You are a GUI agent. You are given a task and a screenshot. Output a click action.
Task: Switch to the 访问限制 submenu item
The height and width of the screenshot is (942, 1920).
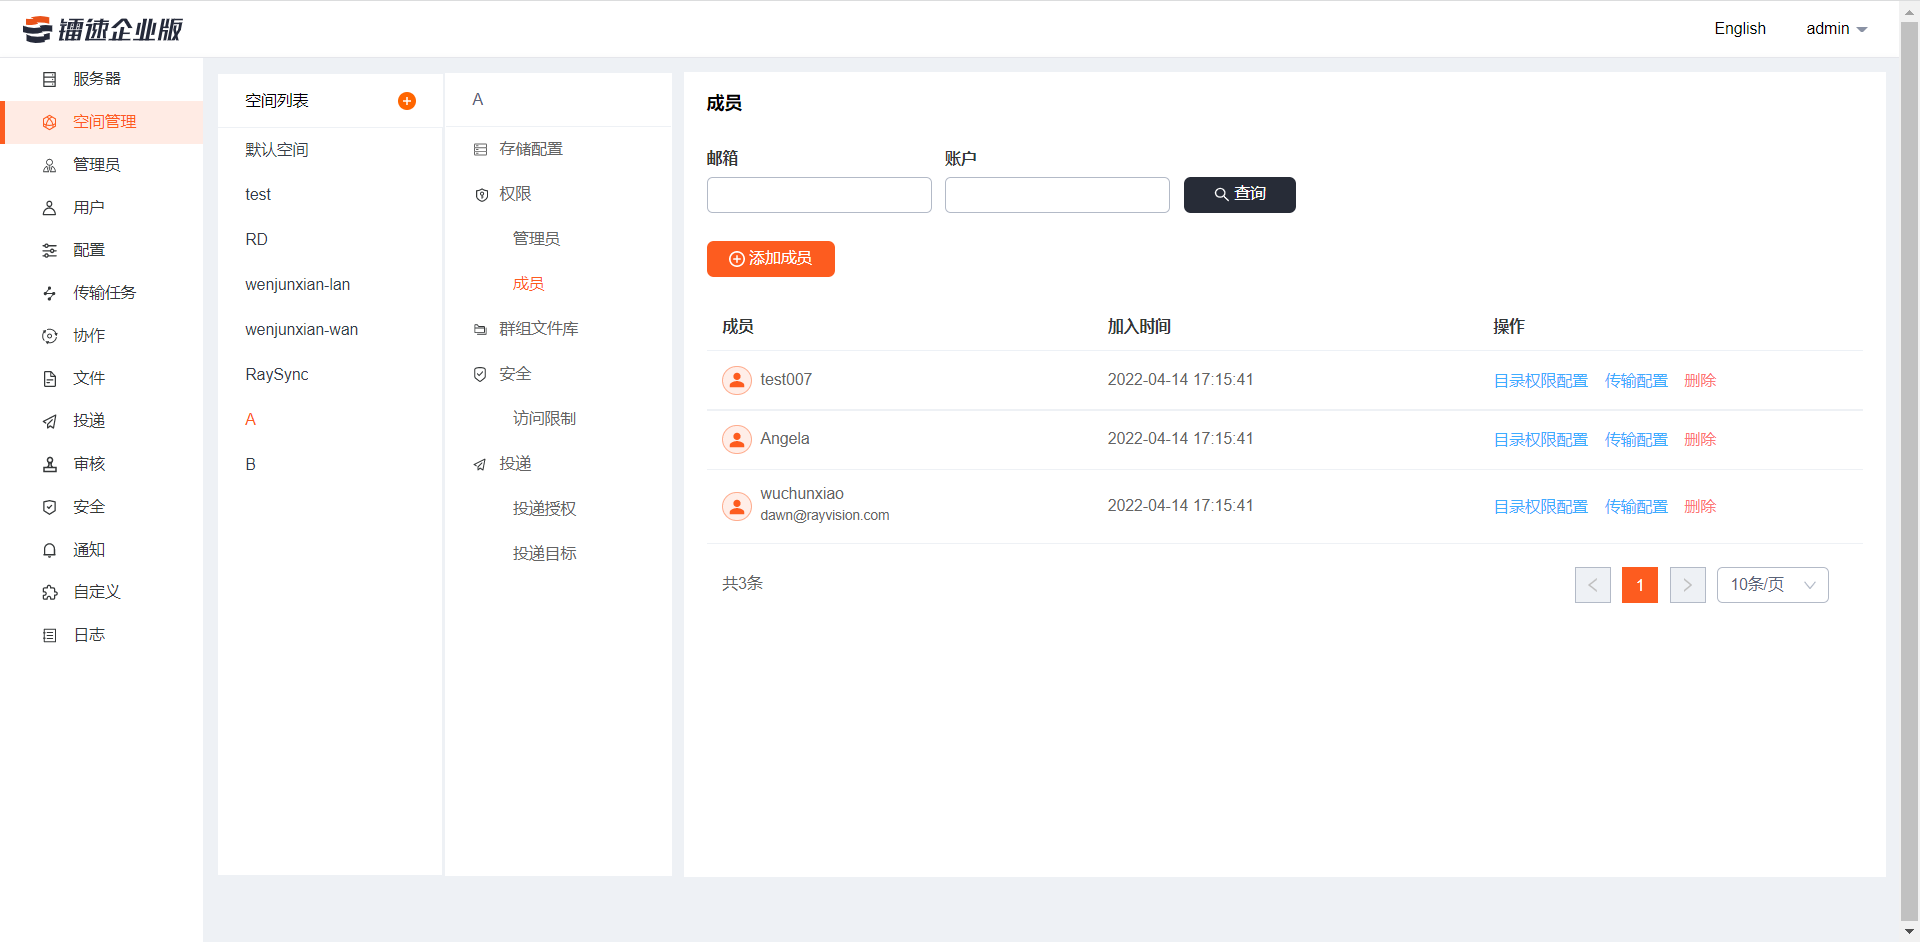click(x=544, y=418)
